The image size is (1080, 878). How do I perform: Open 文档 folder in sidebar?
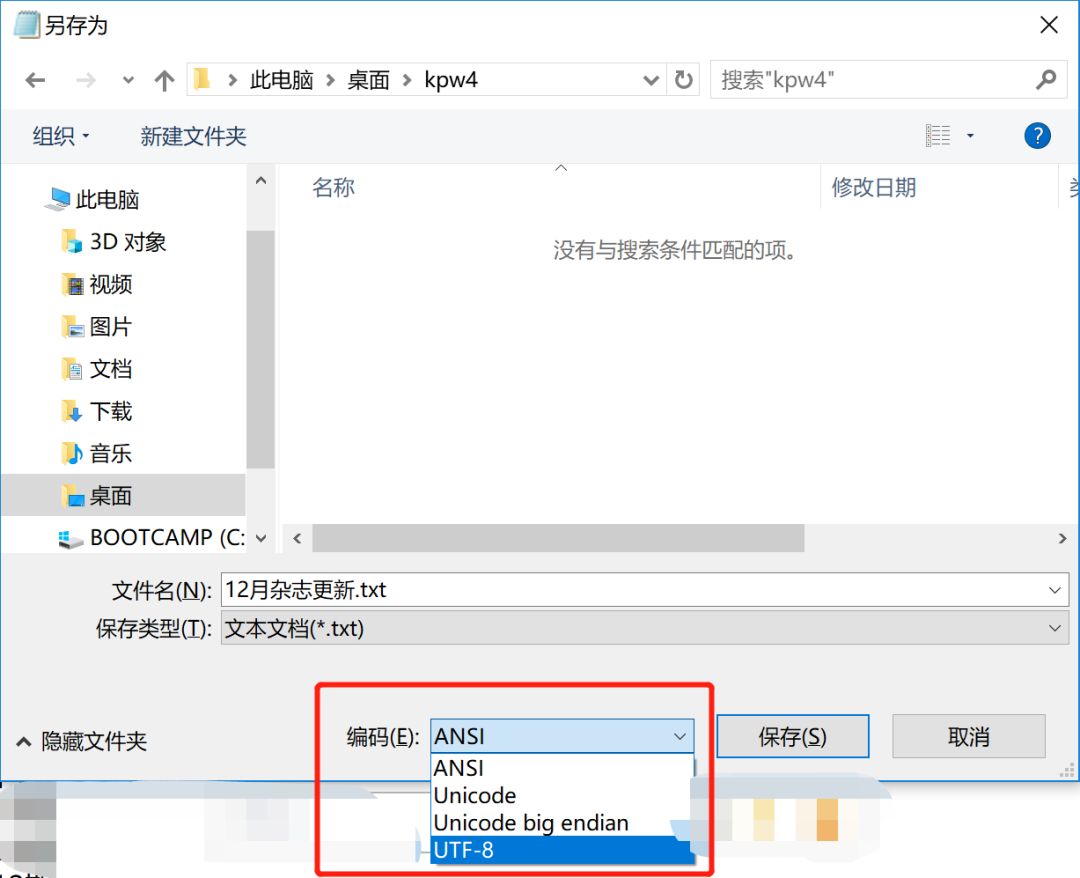pyautogui.click(x=96, y=369)
